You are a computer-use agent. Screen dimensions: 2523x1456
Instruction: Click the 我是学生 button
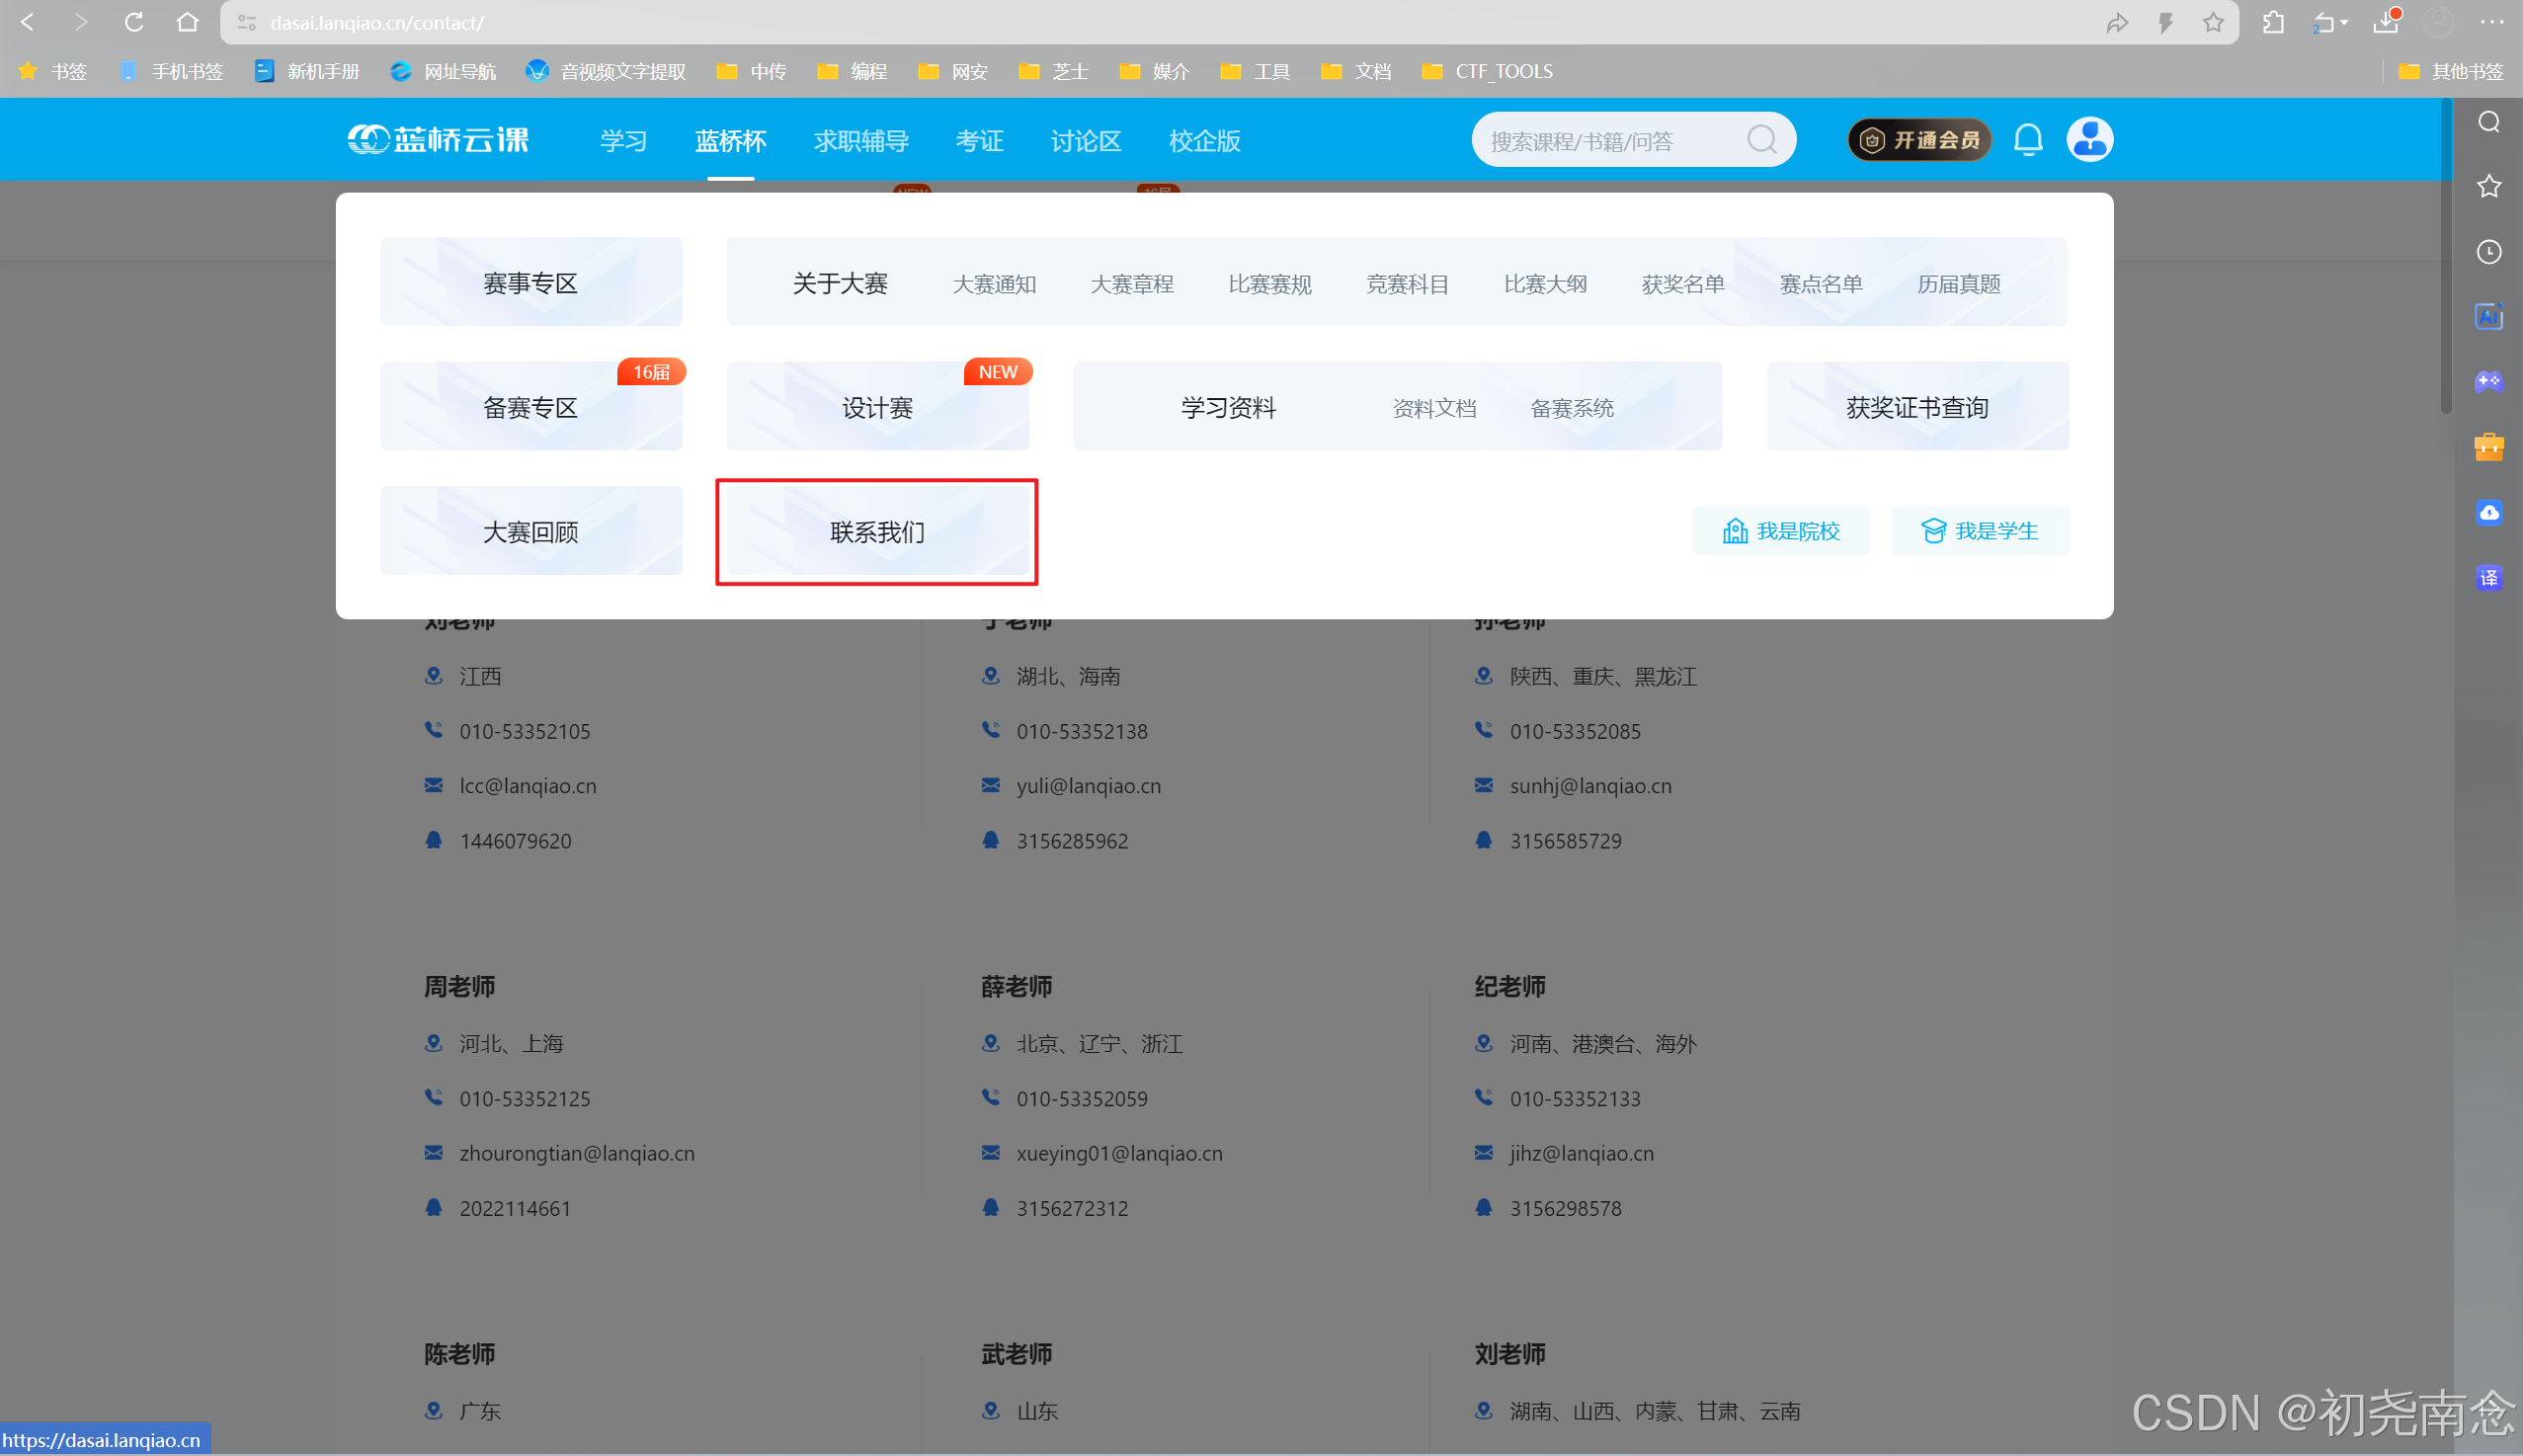[1979, 531]
